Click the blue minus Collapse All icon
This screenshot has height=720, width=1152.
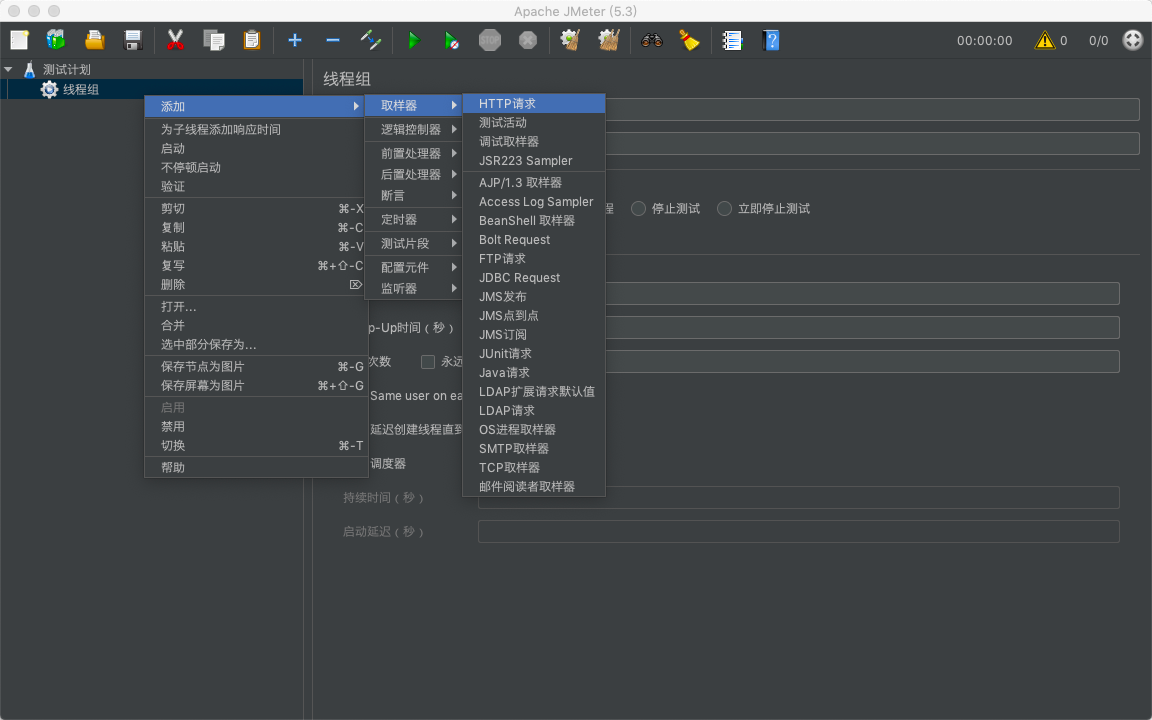click(x=333, y=40)
